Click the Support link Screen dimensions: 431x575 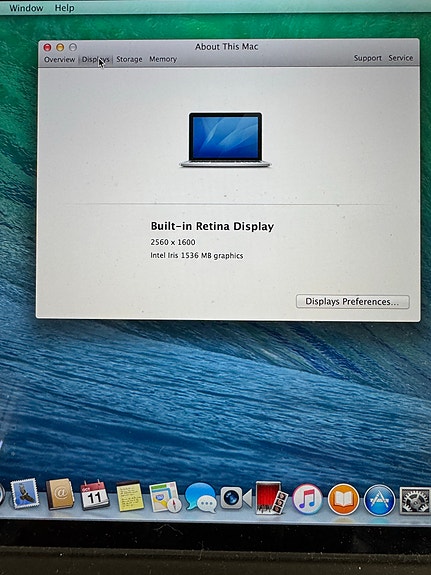(368, 58)
